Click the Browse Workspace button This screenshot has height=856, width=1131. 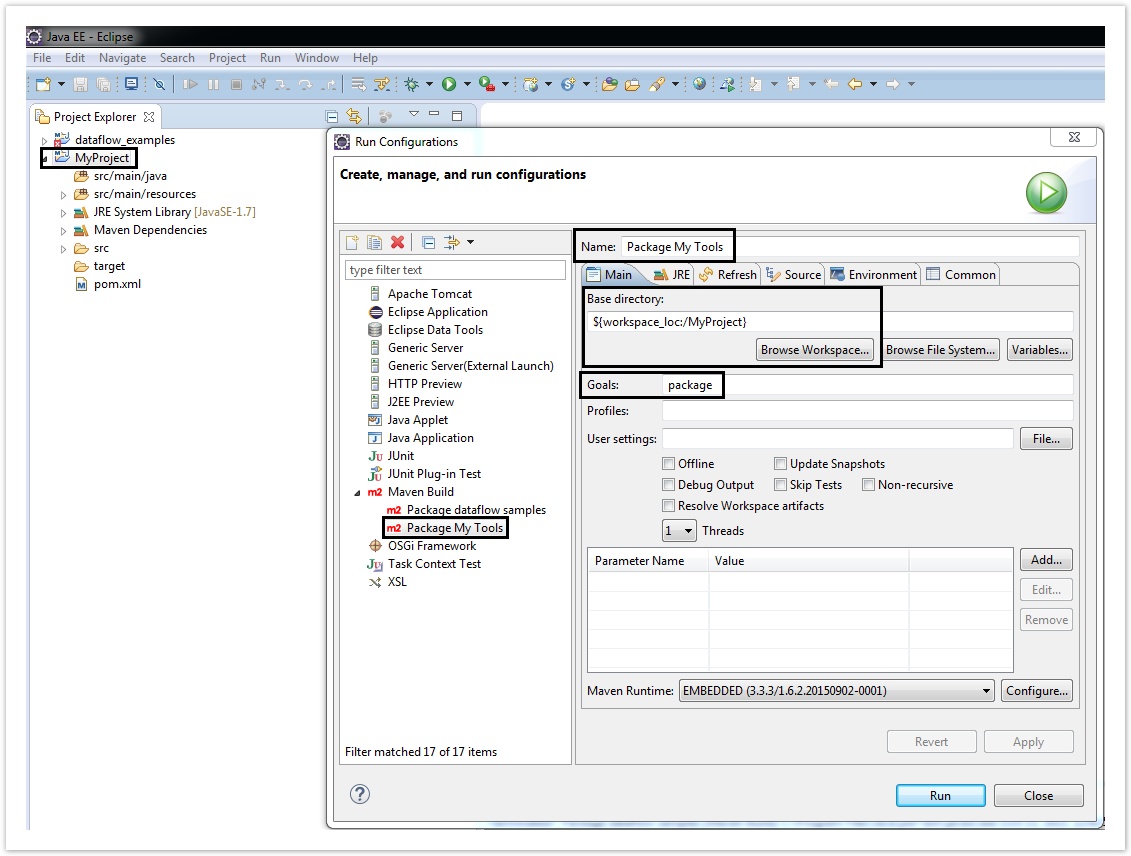pyautogui.click(x=814, y=349)
